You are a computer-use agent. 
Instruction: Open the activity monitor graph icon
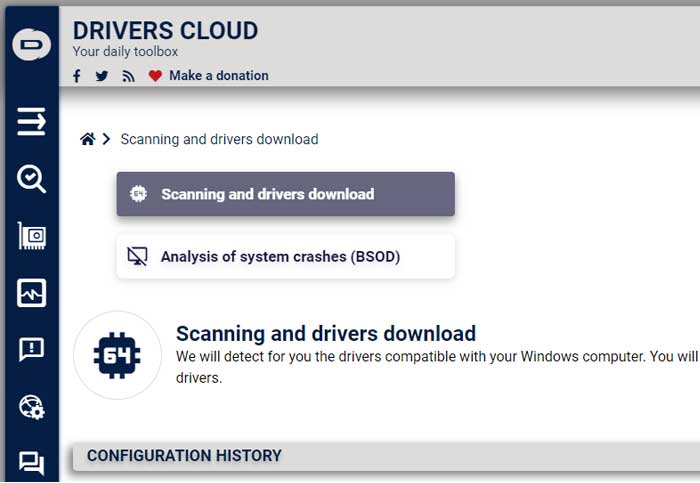[x=31, y=293]
